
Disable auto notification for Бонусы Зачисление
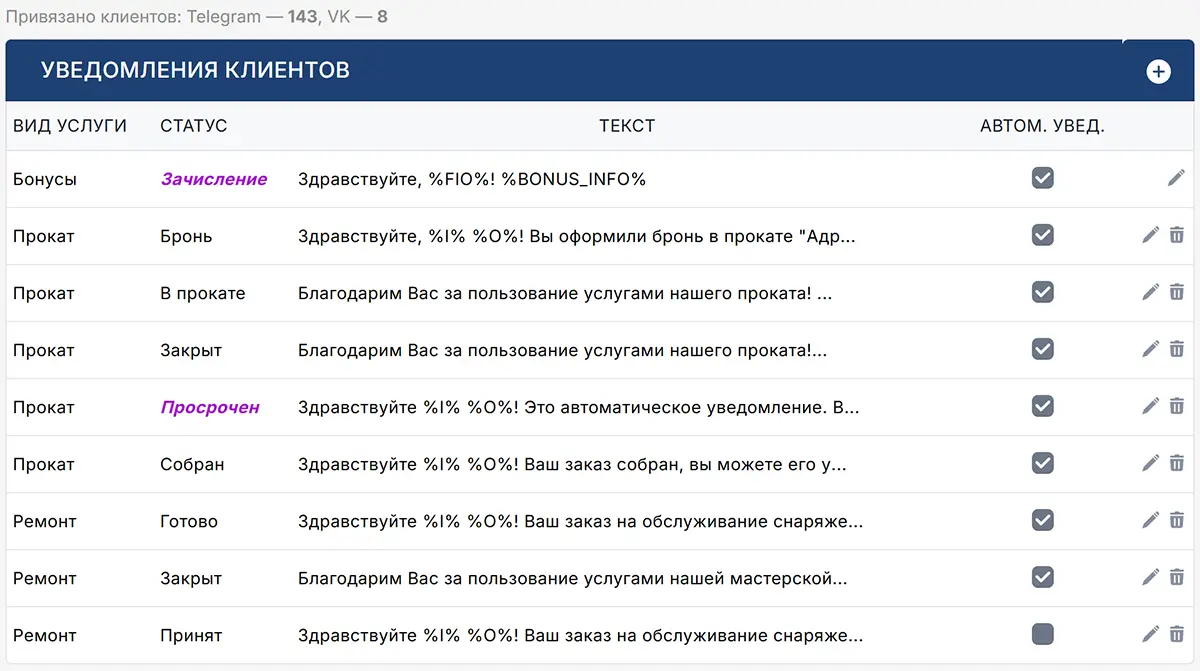pyautogui.click(x=1042, y=178)
